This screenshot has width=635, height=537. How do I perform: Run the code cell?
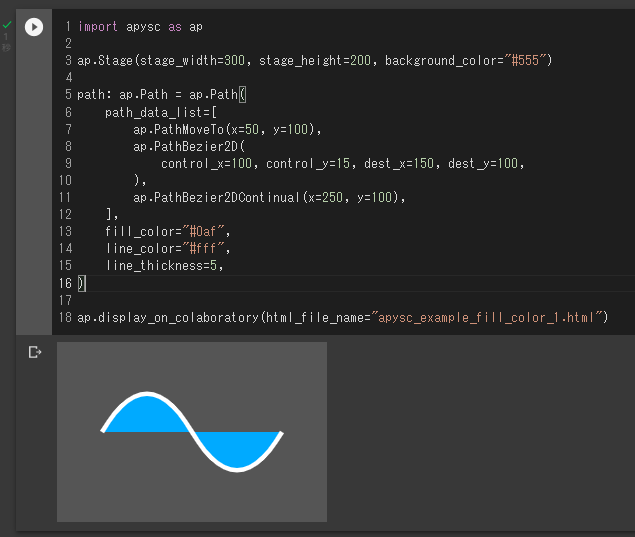tap(34, 27)
